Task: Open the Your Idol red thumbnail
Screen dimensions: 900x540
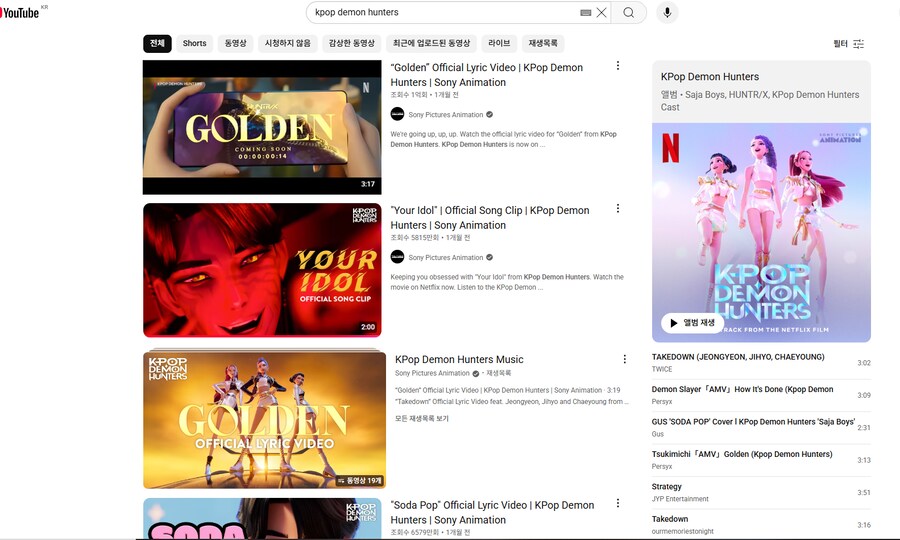Action: pos(262,270)
